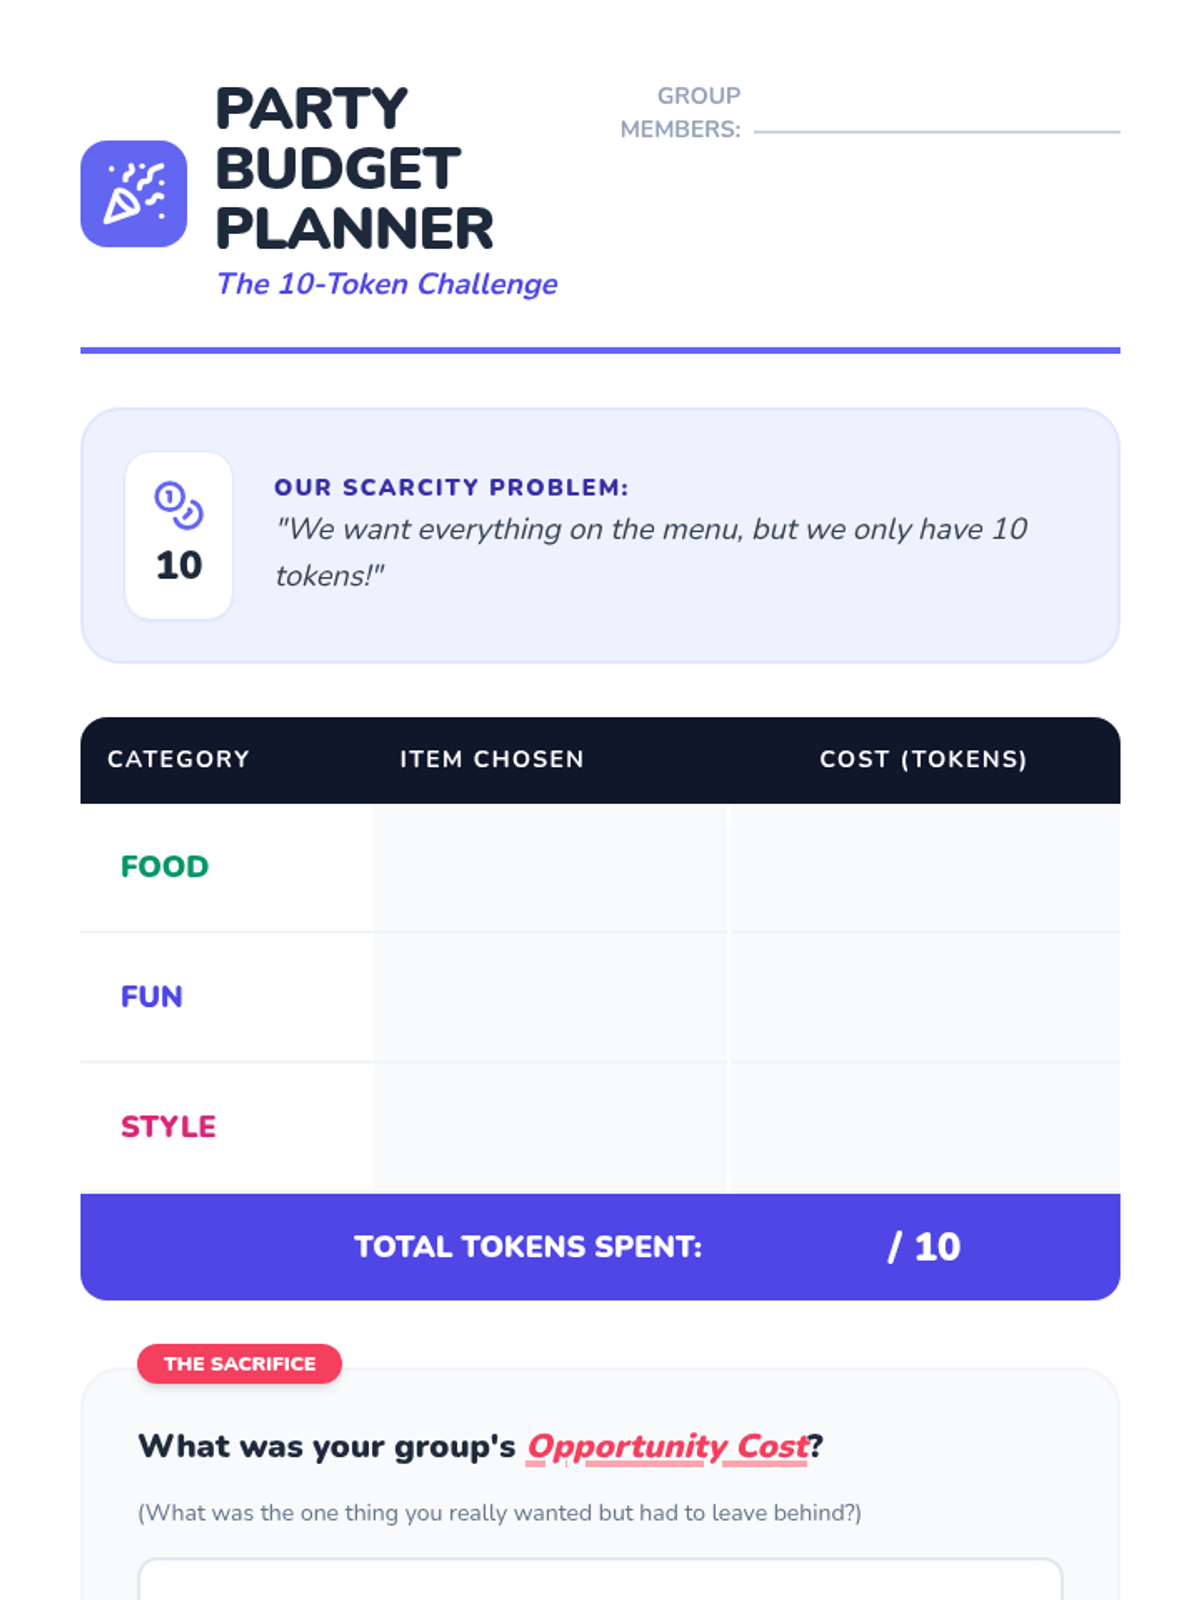Click the Item Chosen column header
This screenshot has width=1200, height=1600.
(x=491, y=759)
